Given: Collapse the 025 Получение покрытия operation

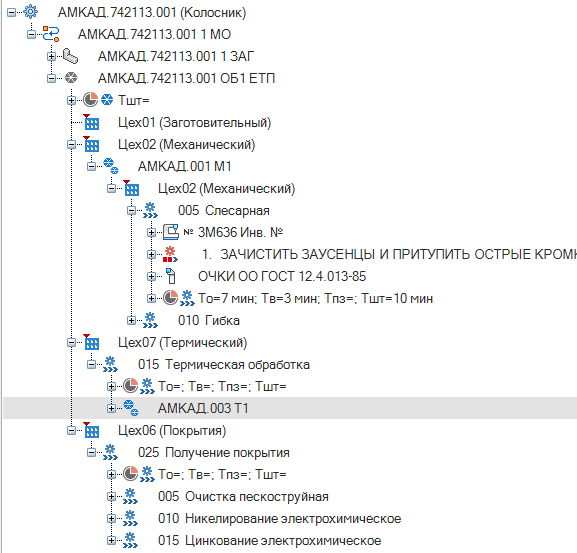Looking at the screenshot, I should 91,453.
